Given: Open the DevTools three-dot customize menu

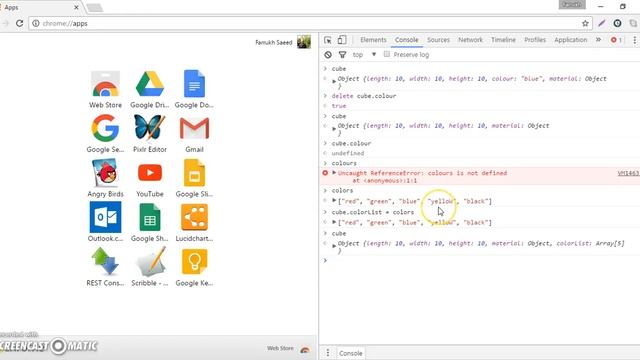Looking at the screenshot, I should click(x=634, y=40).
